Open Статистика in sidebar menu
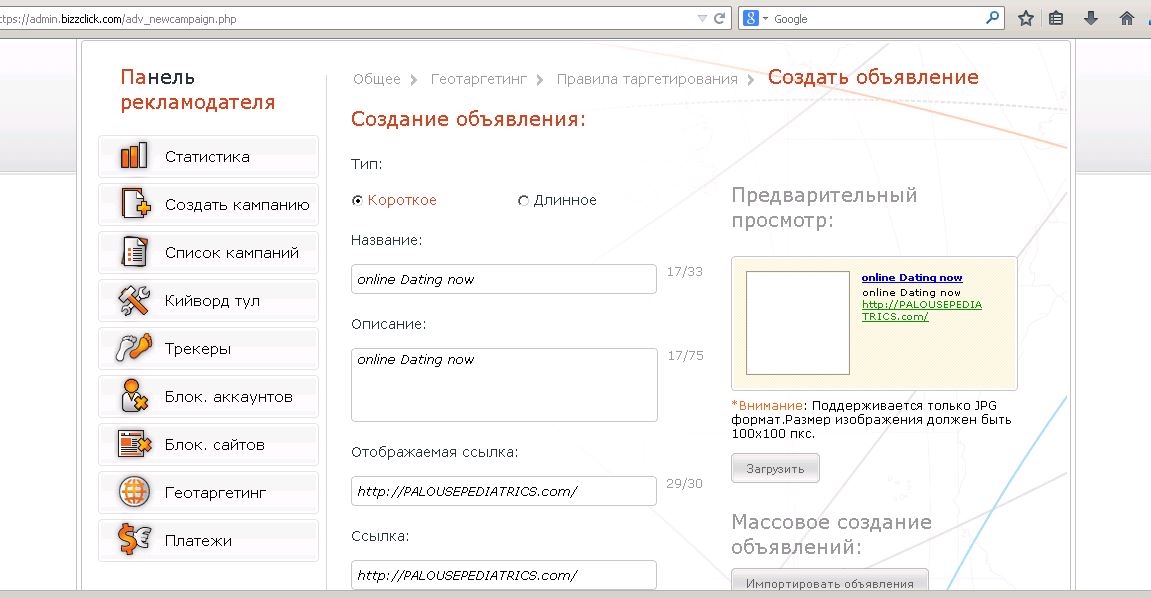 coord(208,156)
